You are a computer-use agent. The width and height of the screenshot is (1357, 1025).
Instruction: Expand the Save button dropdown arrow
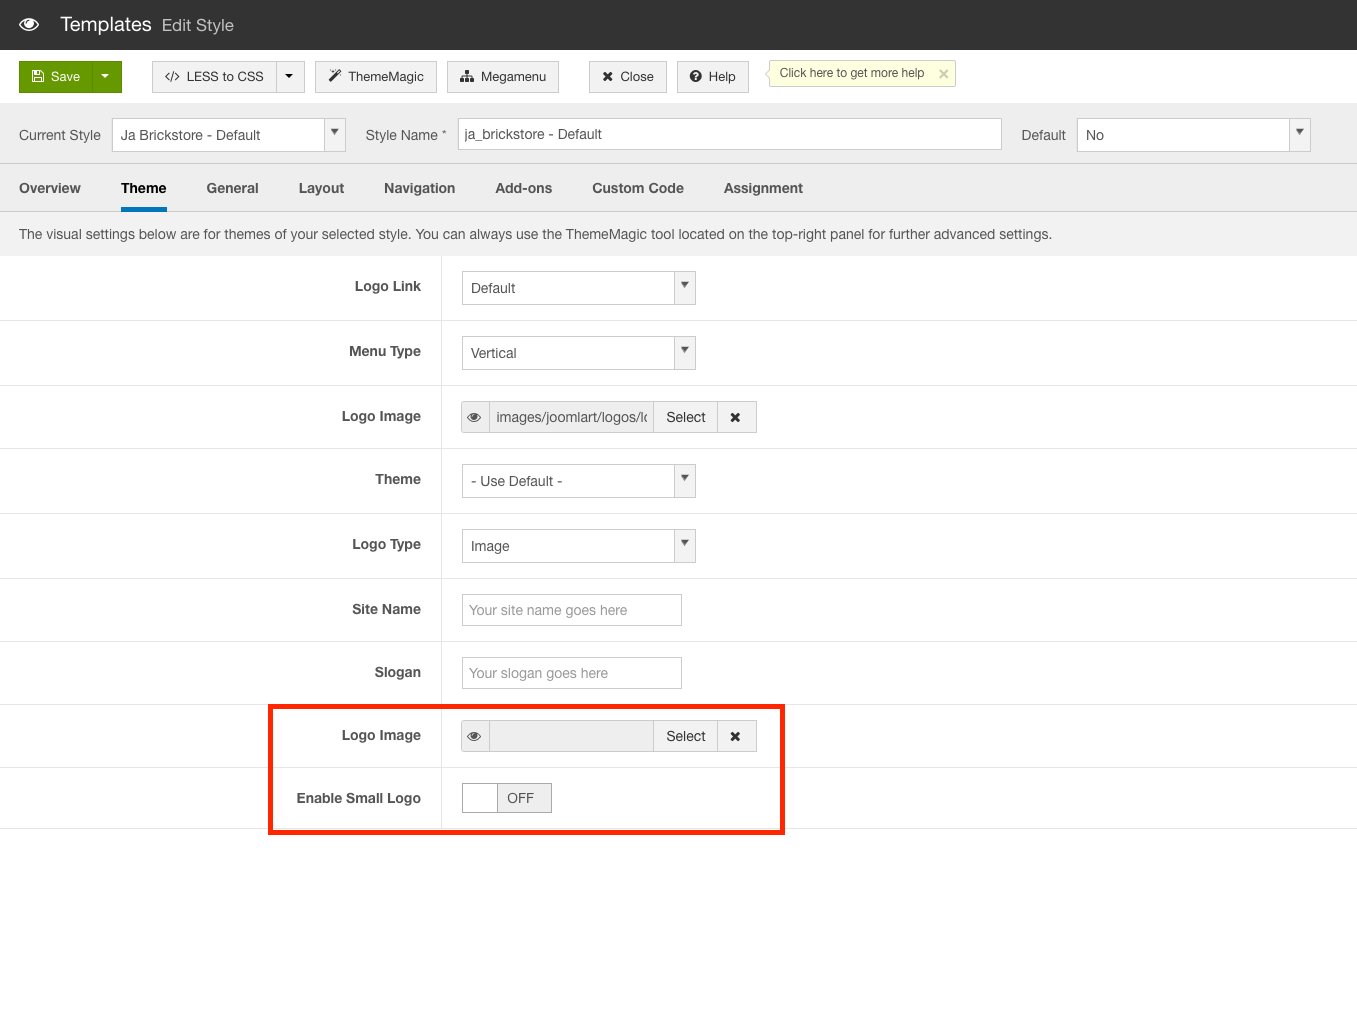tap(106, 77)
